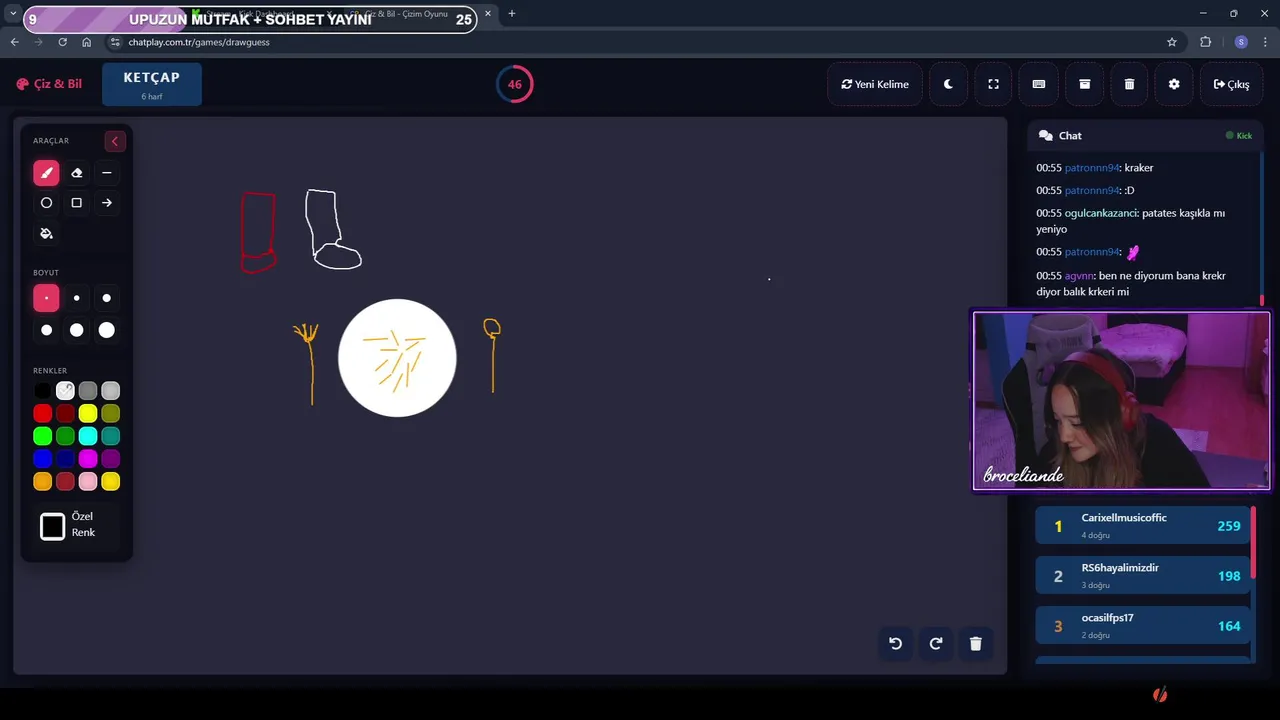Select the eraser tool
This screenshot has width=1280, height=720.
(76, 173)
